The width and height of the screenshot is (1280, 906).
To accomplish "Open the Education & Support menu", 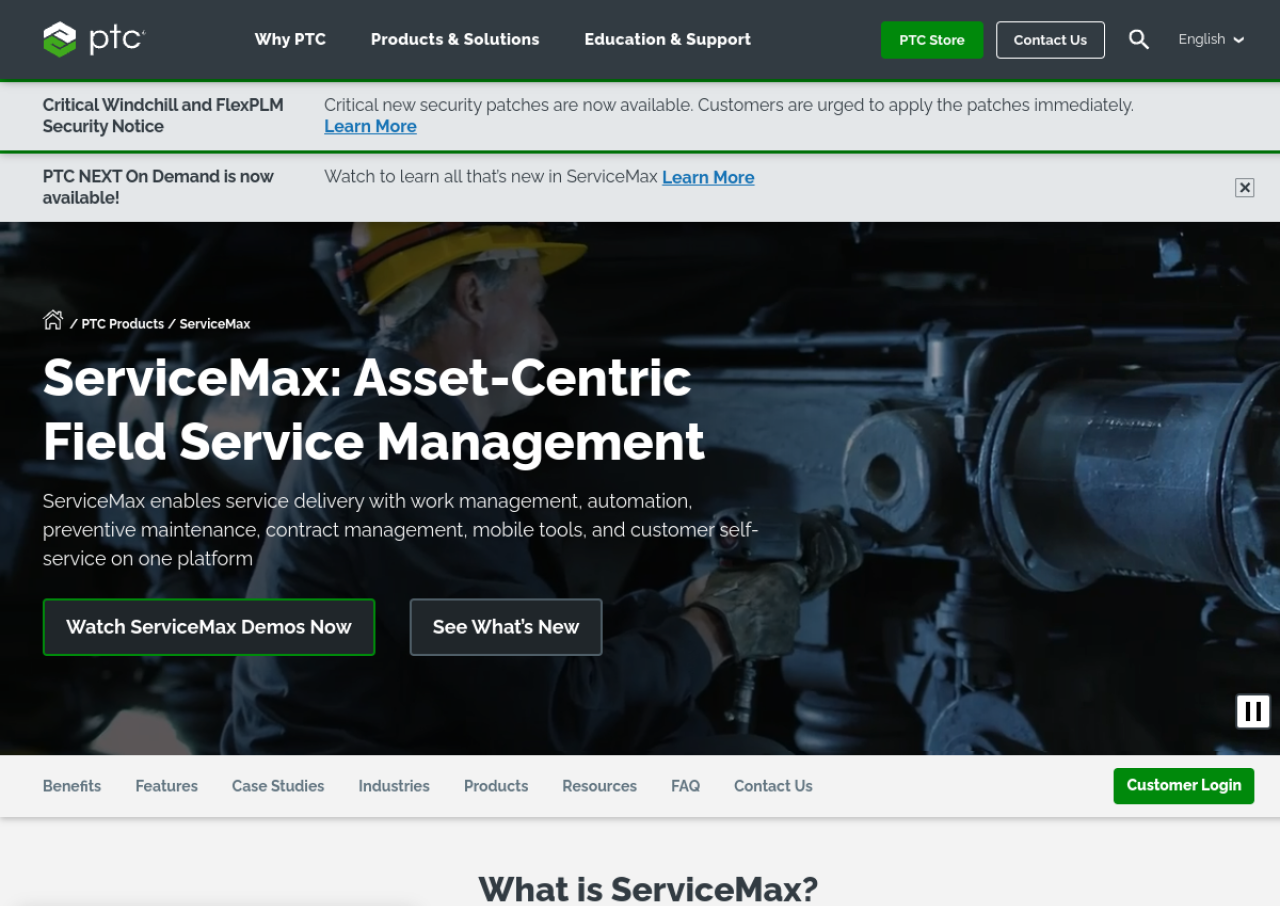I will click(668, 39).
